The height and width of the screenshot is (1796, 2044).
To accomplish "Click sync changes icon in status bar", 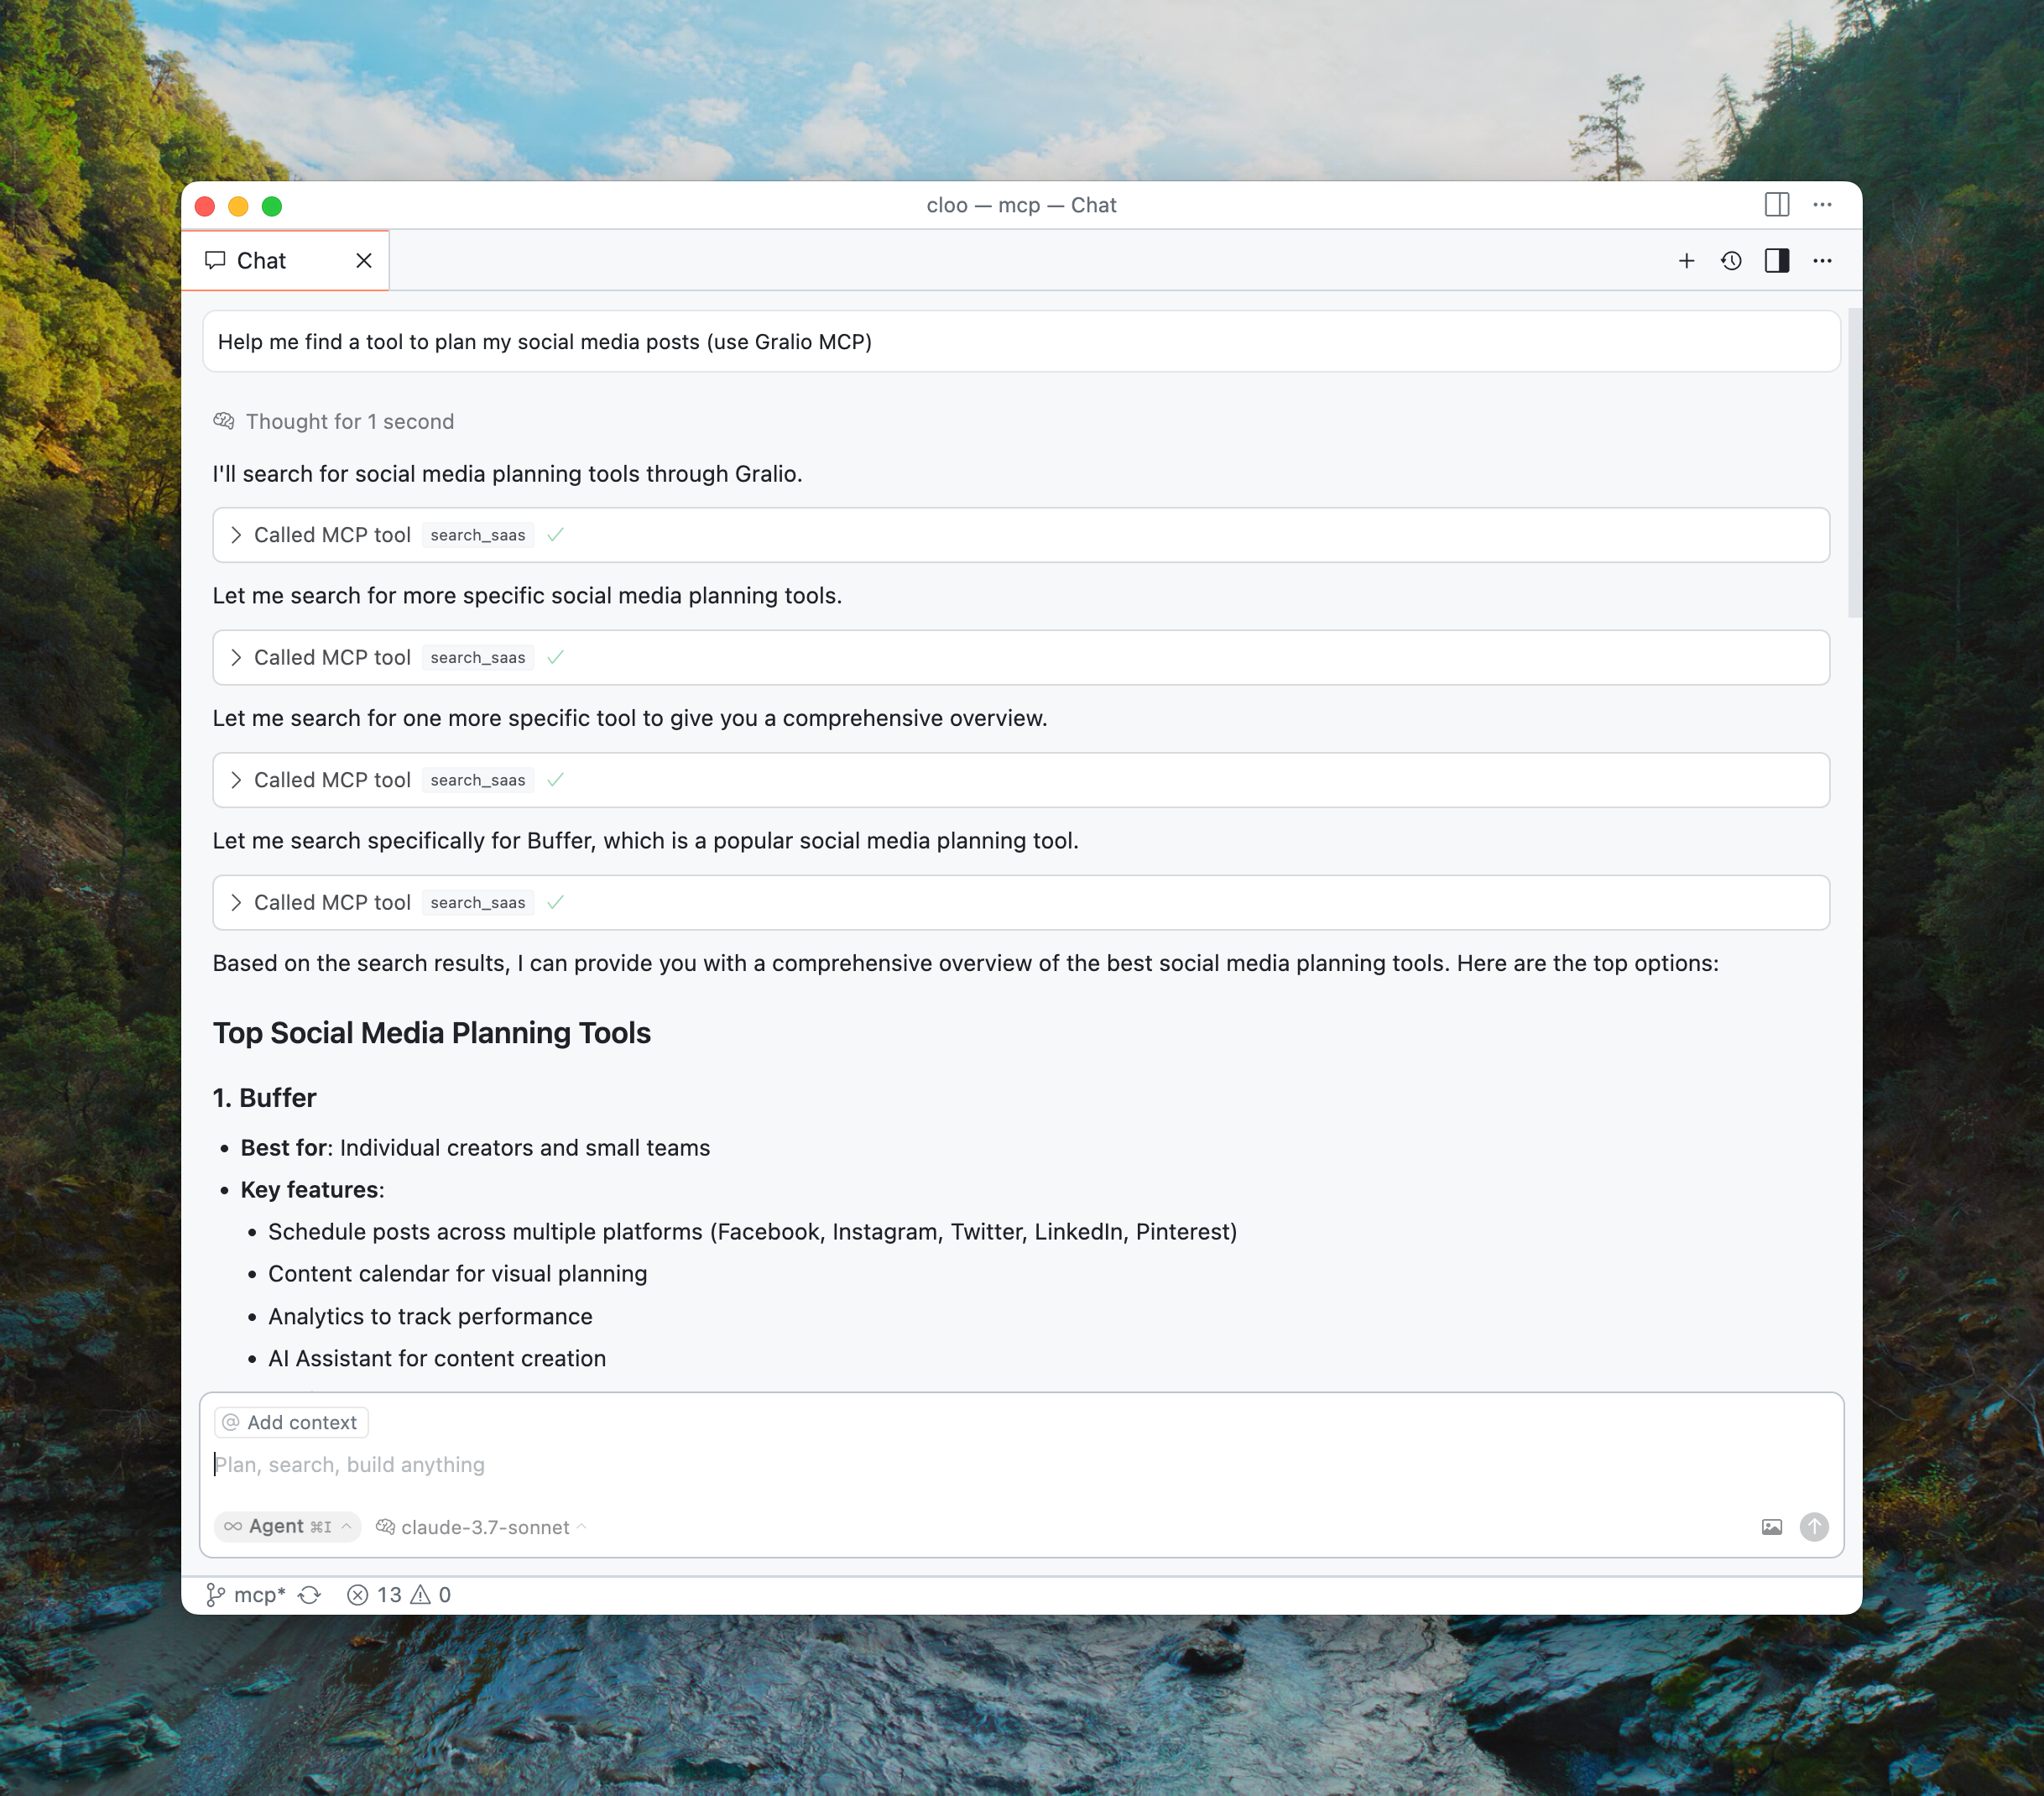I will [310, 1595].
